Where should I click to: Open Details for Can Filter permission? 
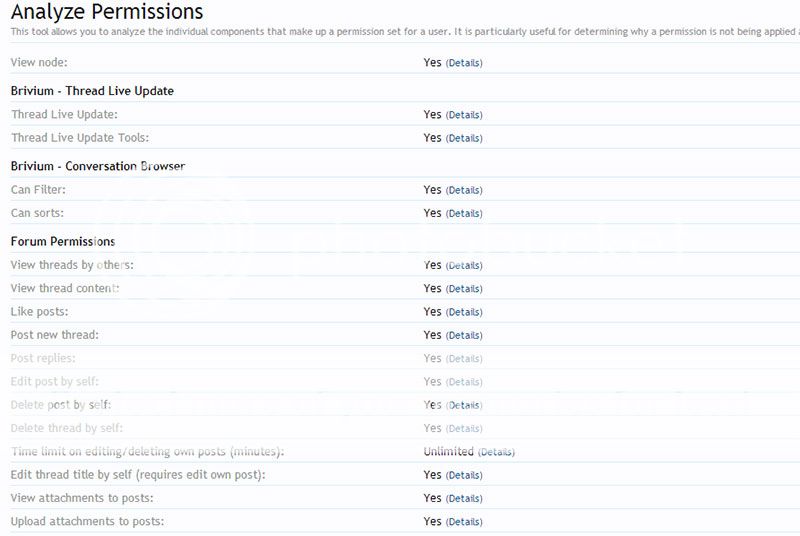point(464,190)
